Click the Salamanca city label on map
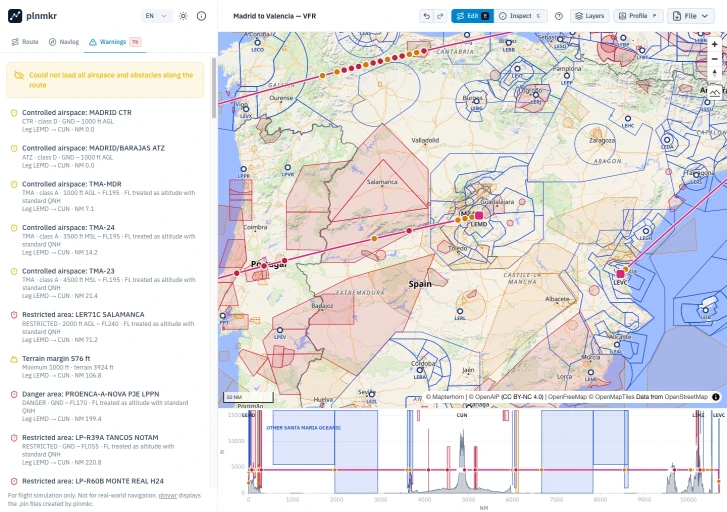The image size is (727, 512). (382, 182)
